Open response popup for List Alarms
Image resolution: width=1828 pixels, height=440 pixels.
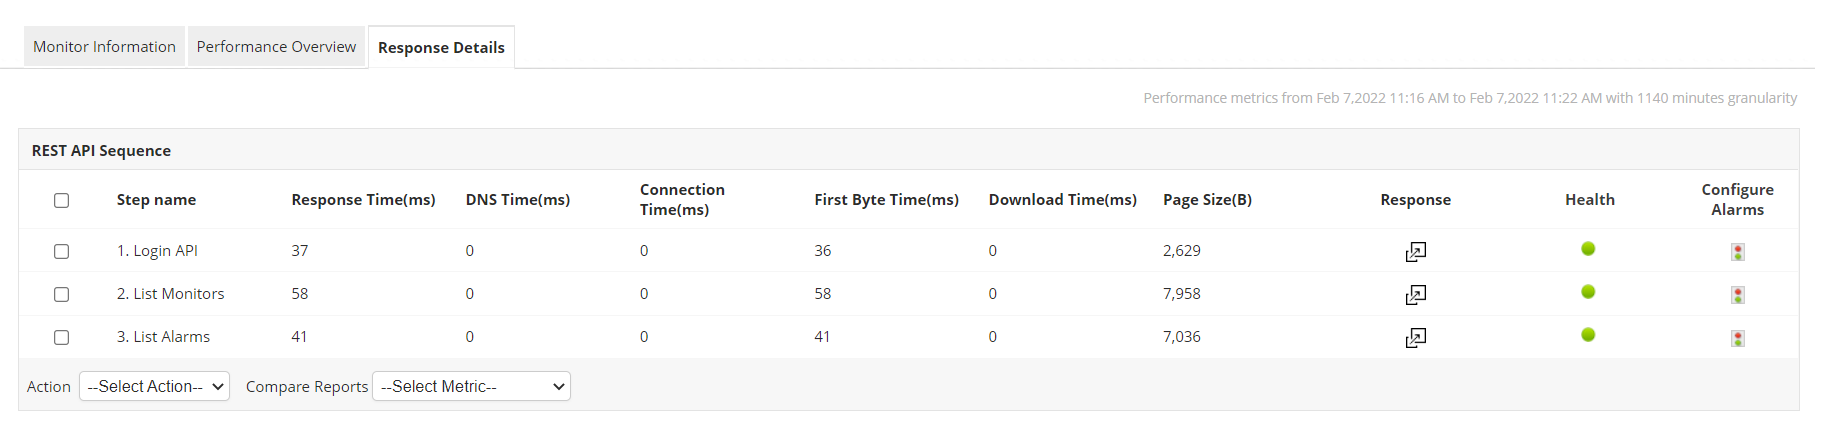(1415, 338)
